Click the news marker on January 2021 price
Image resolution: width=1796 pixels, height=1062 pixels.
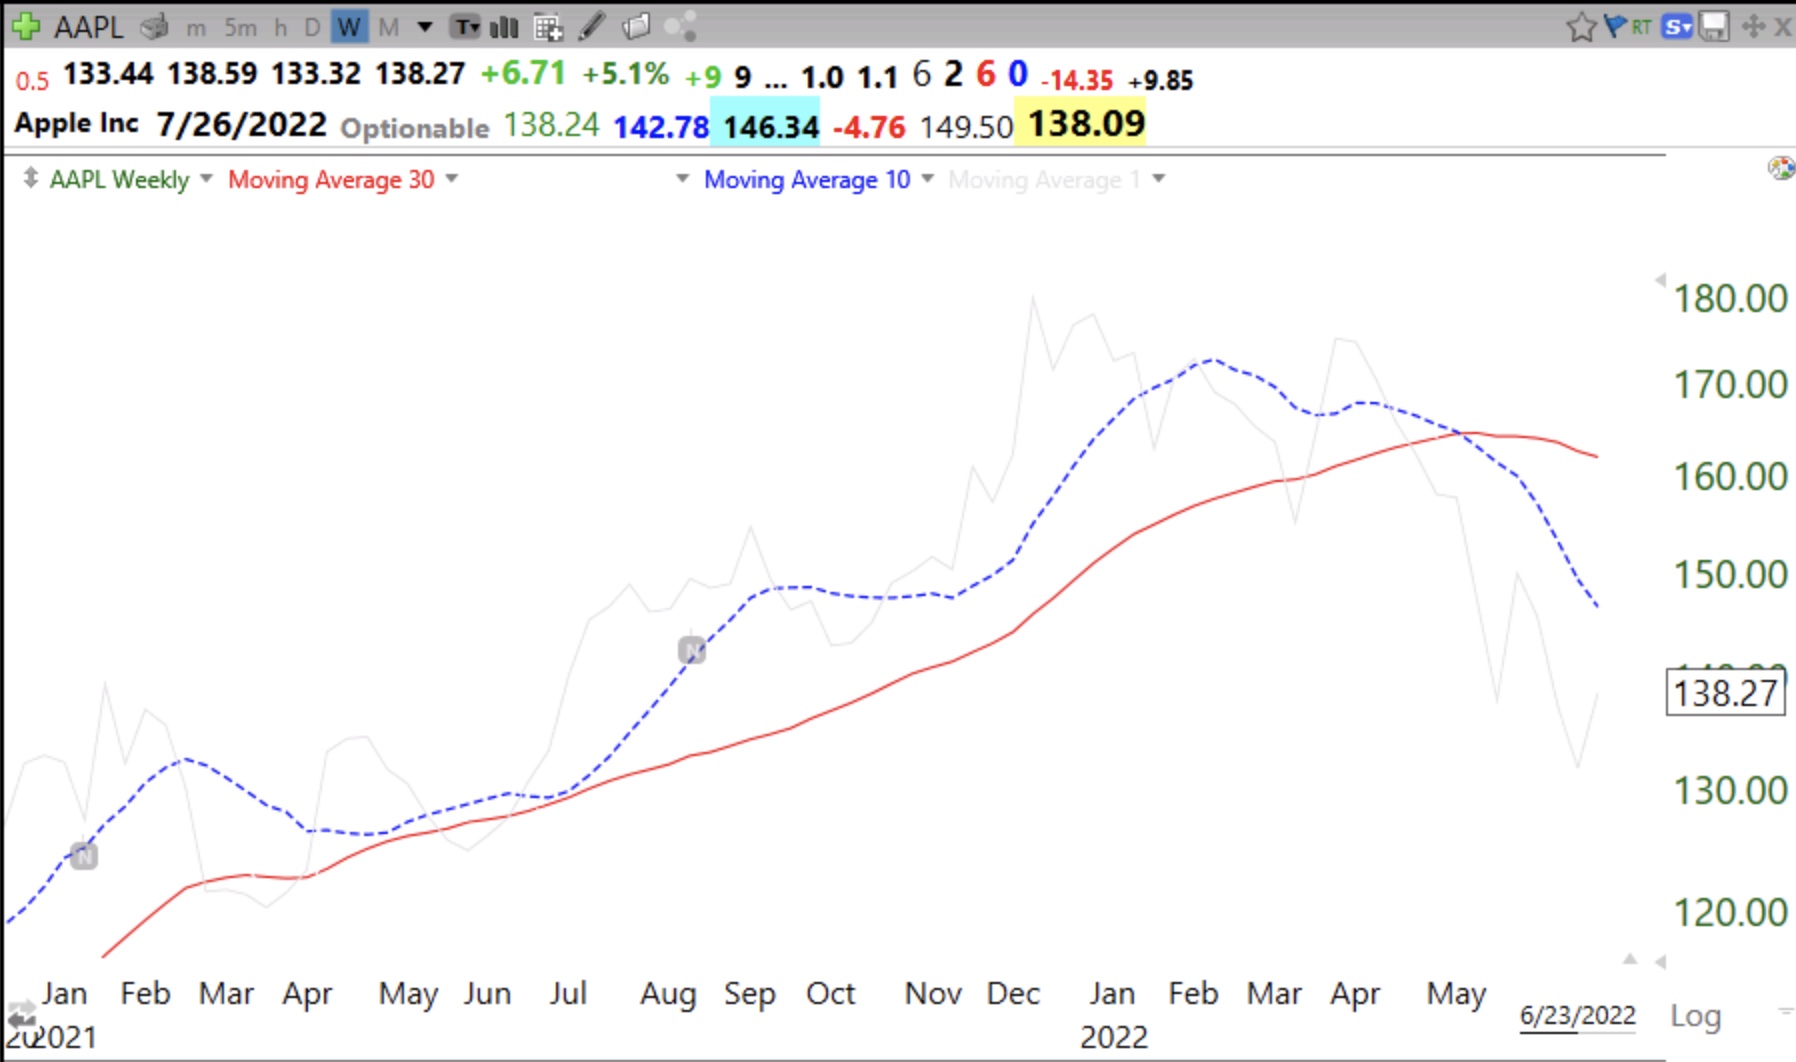(x=84, y=856)
